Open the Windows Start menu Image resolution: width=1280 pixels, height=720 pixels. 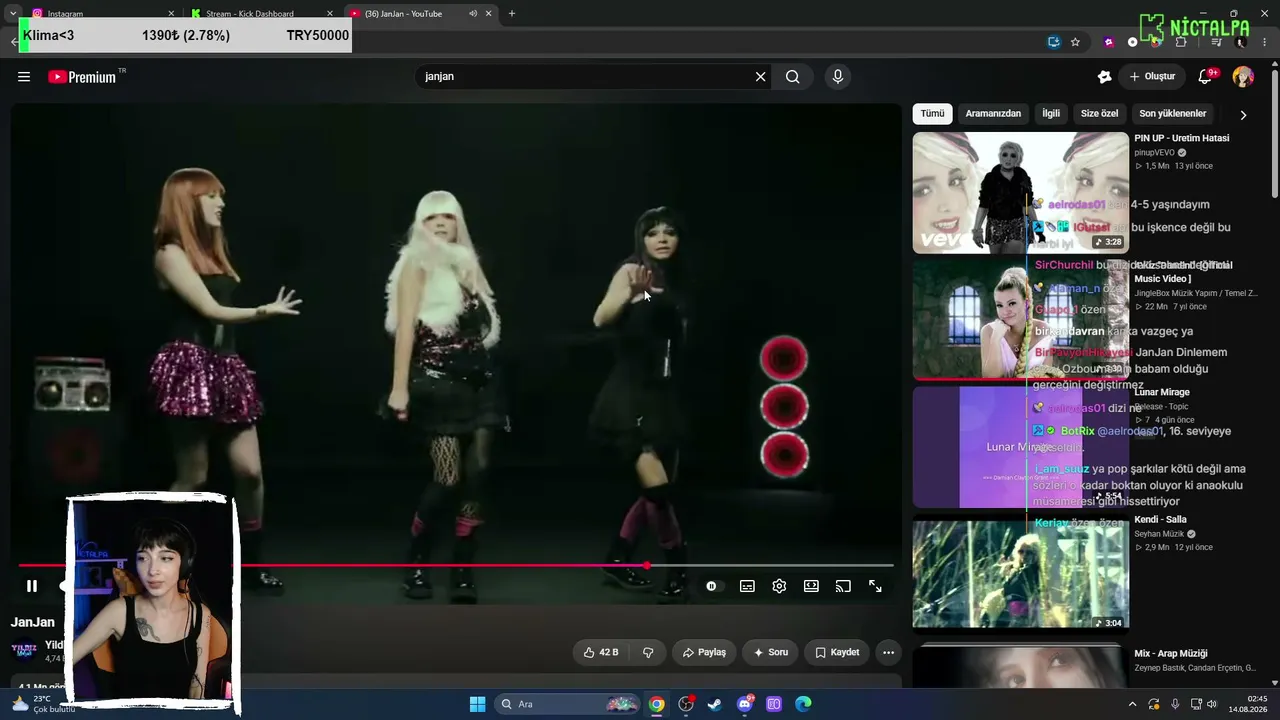(x=477, y=704)
